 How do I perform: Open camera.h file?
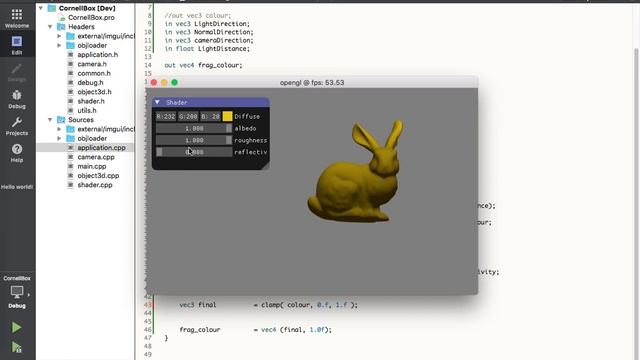tap(92, 64)
